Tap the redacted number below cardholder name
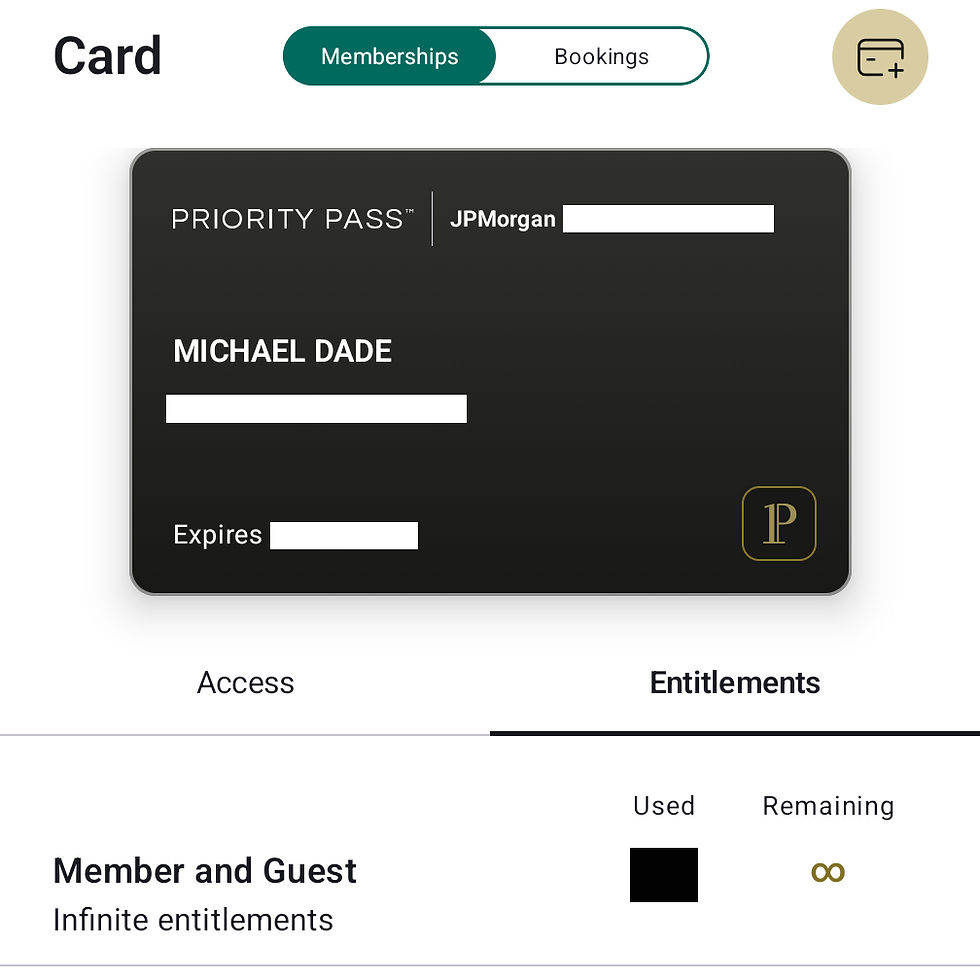The width and height of the screenshot is (980, 980). coord(316,409)
